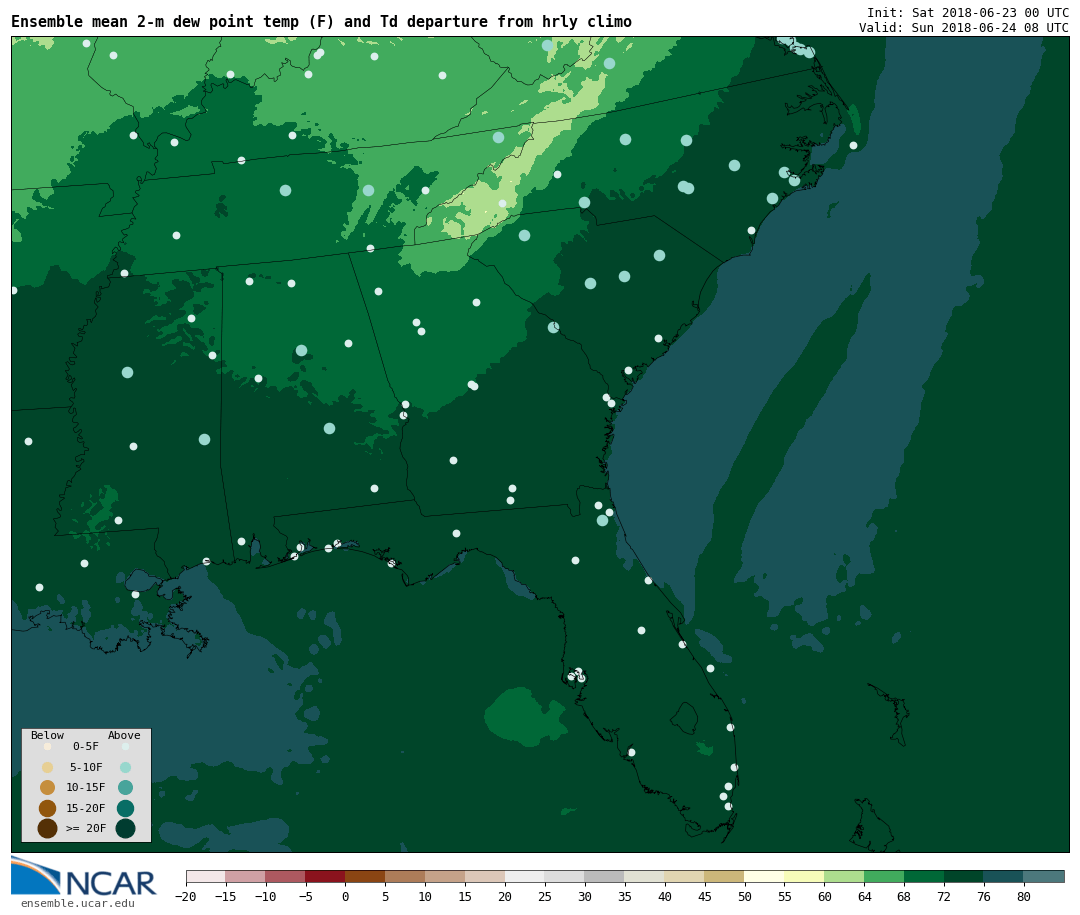
Task: Click the '>= 20F' legend label
Action: tap(86, 828)
